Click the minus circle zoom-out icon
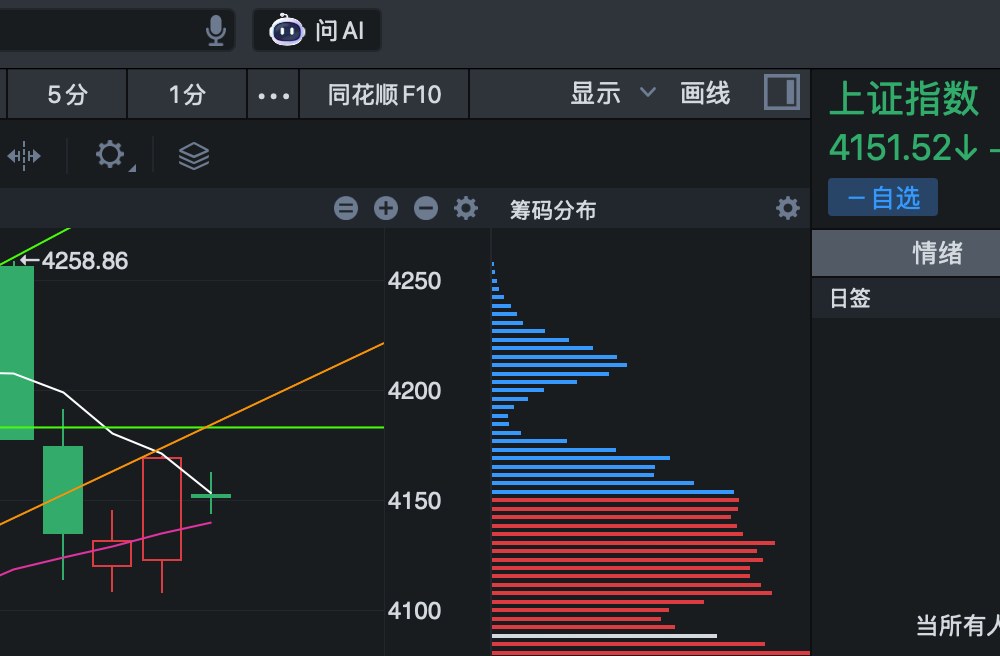This screenshot has height=656, width=1000. pyautogui.click(x=426, y=208)
